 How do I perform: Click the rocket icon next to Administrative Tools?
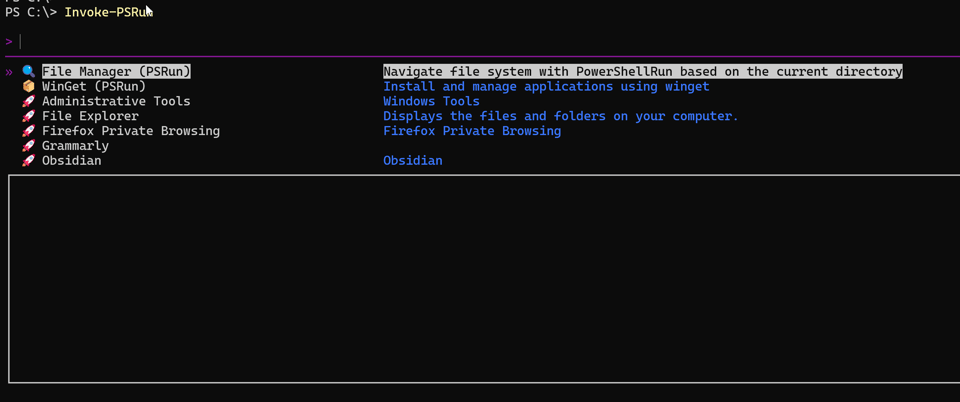click(28, 101)
